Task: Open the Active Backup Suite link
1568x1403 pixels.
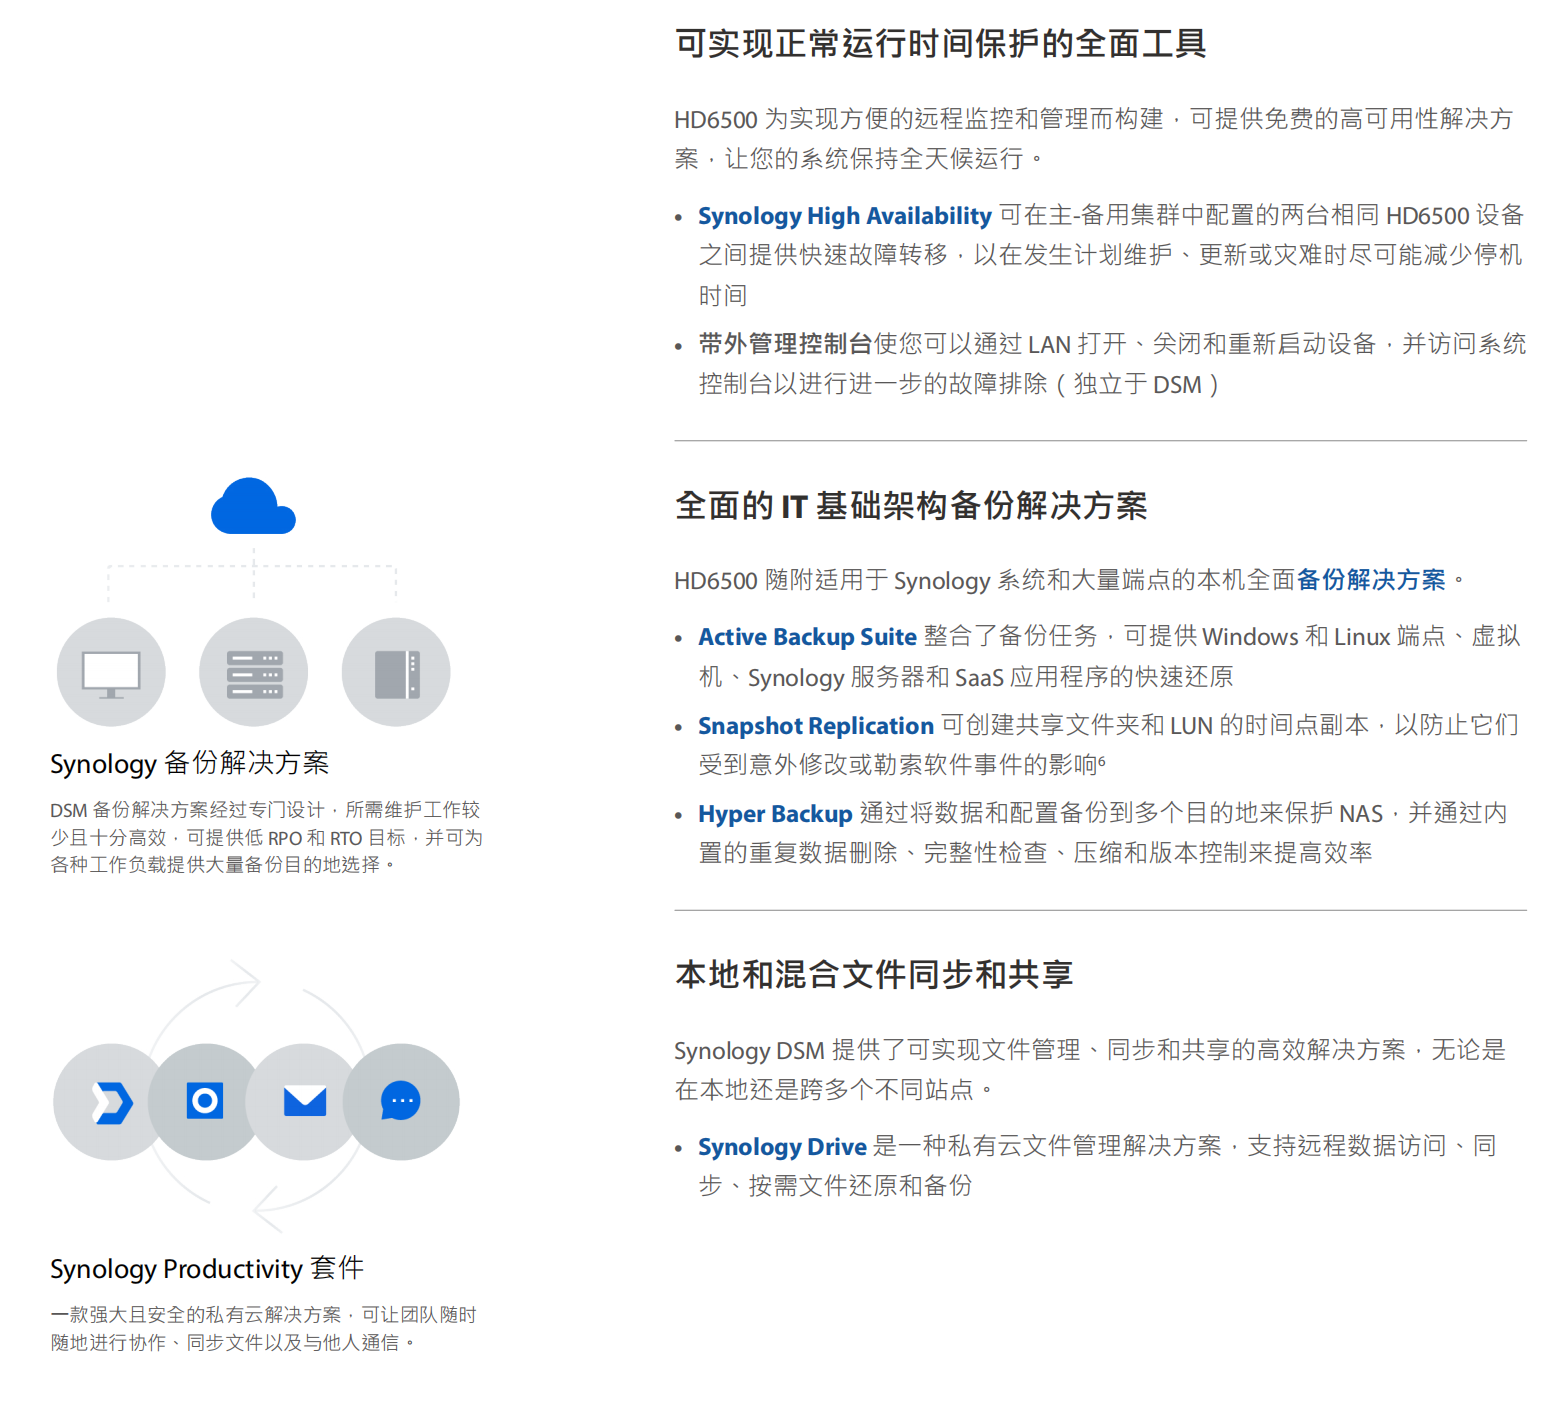Action: (x=807, y=637)
